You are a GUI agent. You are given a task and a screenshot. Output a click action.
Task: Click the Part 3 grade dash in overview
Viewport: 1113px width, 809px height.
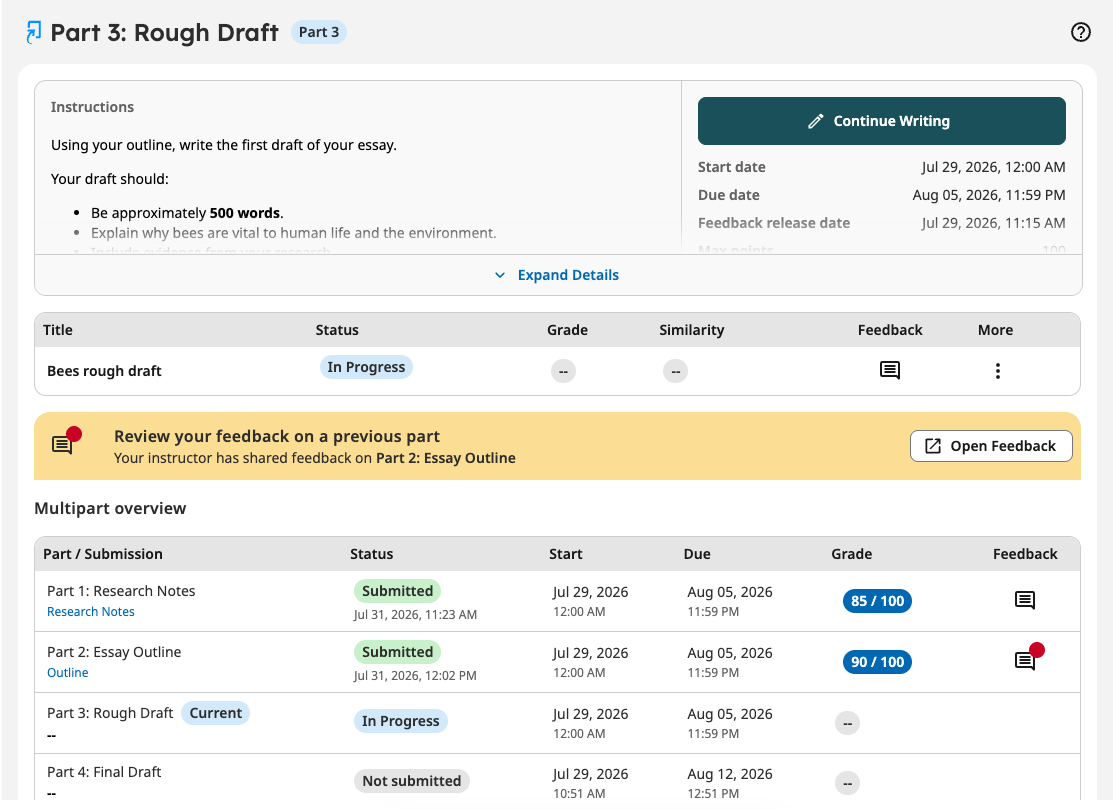coord(848,723)
